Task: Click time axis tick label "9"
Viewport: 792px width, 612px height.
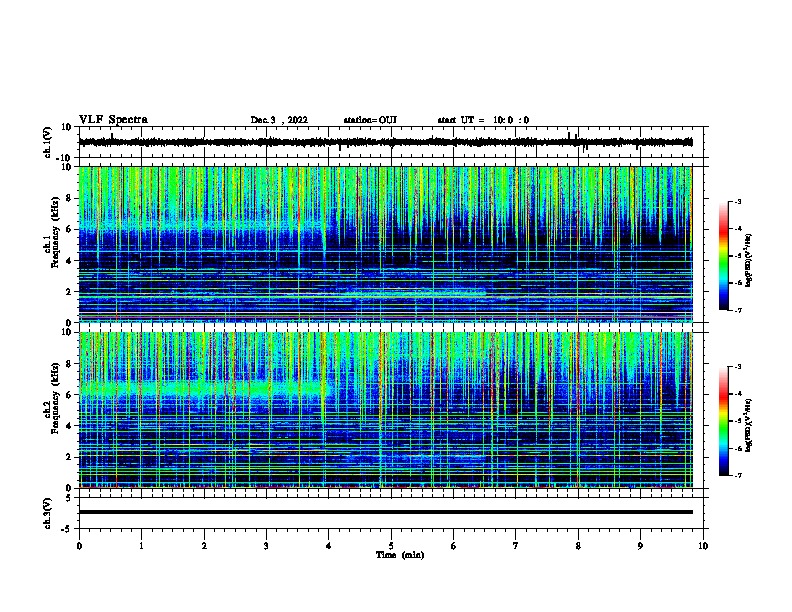Action: click(640, 546)
